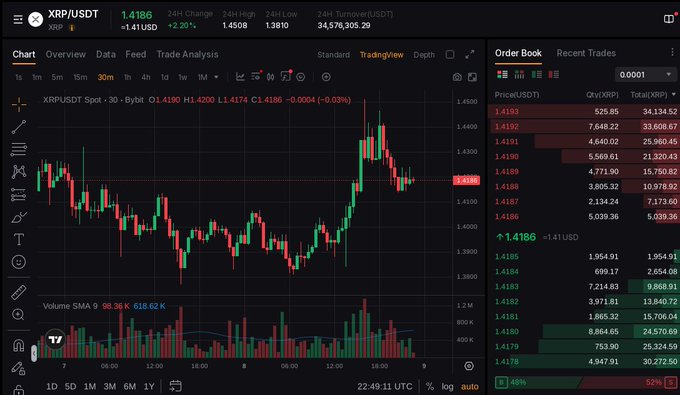This screenshot has height=395, width=680.
Task: Switch to the Recent Trades tab
Action: tap(586, 53)
